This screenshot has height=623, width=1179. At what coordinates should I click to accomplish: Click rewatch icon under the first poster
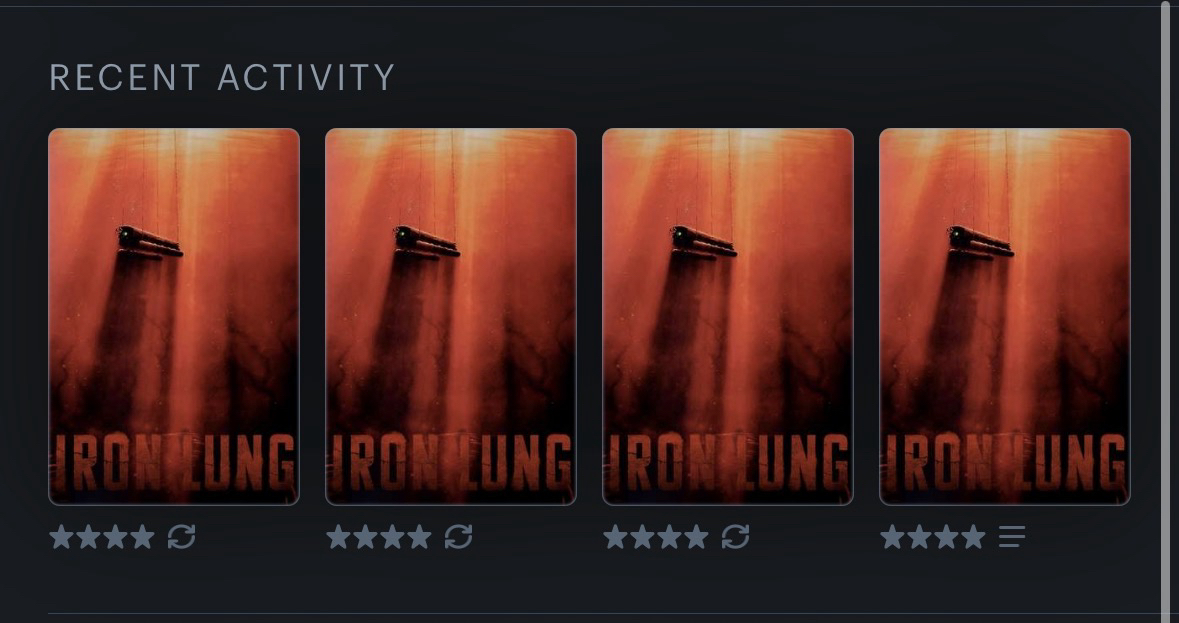coord(181,537)
